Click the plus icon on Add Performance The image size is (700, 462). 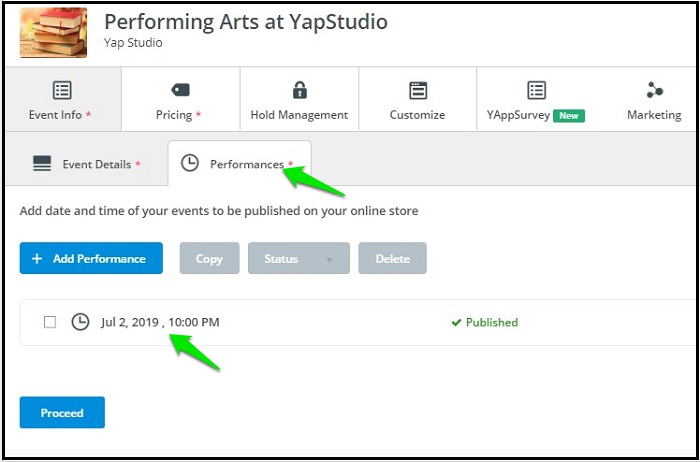tap(37, 258)
